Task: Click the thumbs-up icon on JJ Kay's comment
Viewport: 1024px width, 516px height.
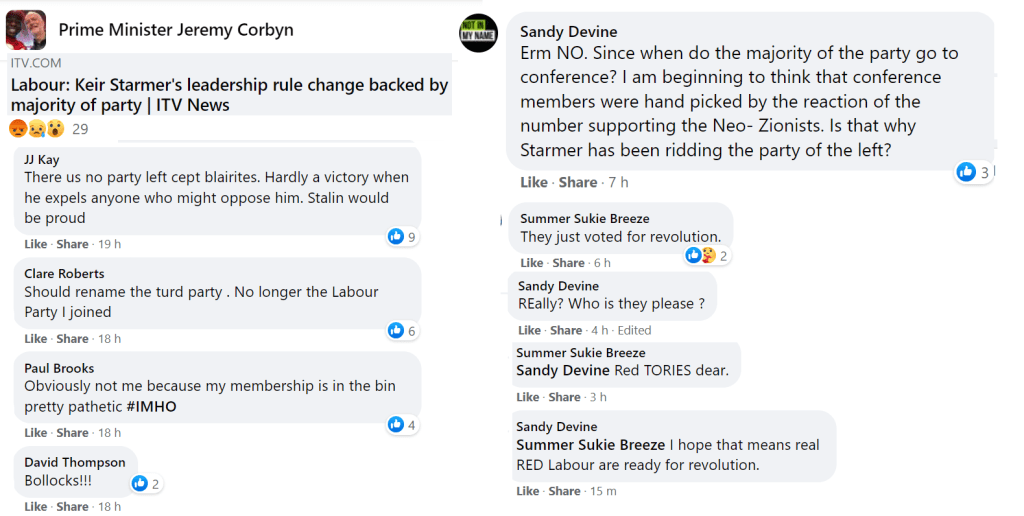Action: pyautogui.click(x=396, y=237)
